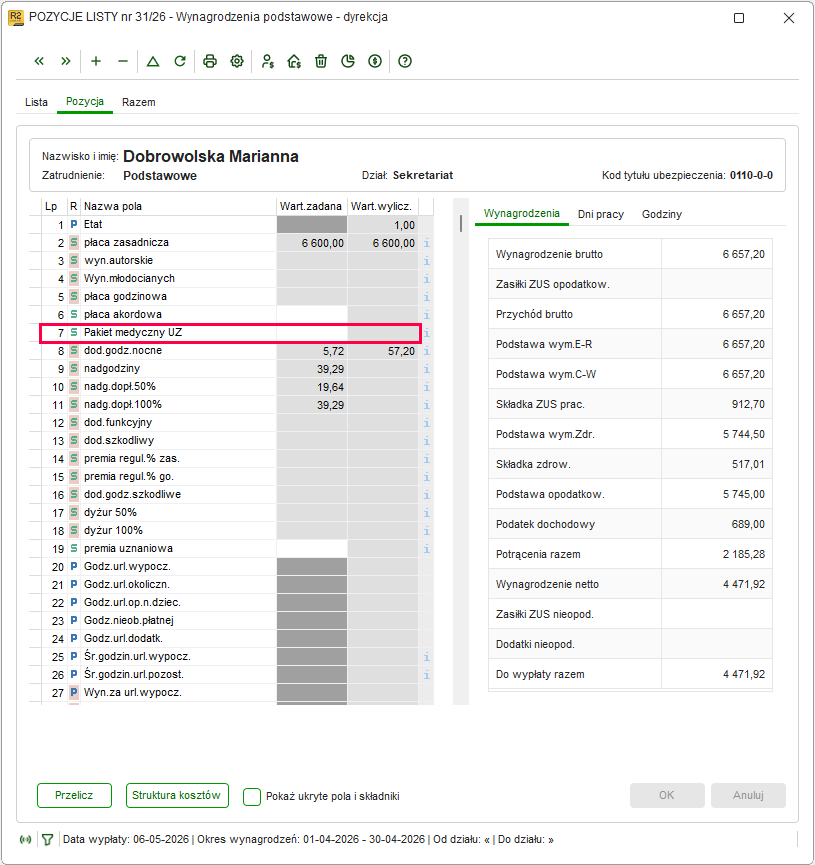Go to previous position with double-left arrow

(39, 61)
